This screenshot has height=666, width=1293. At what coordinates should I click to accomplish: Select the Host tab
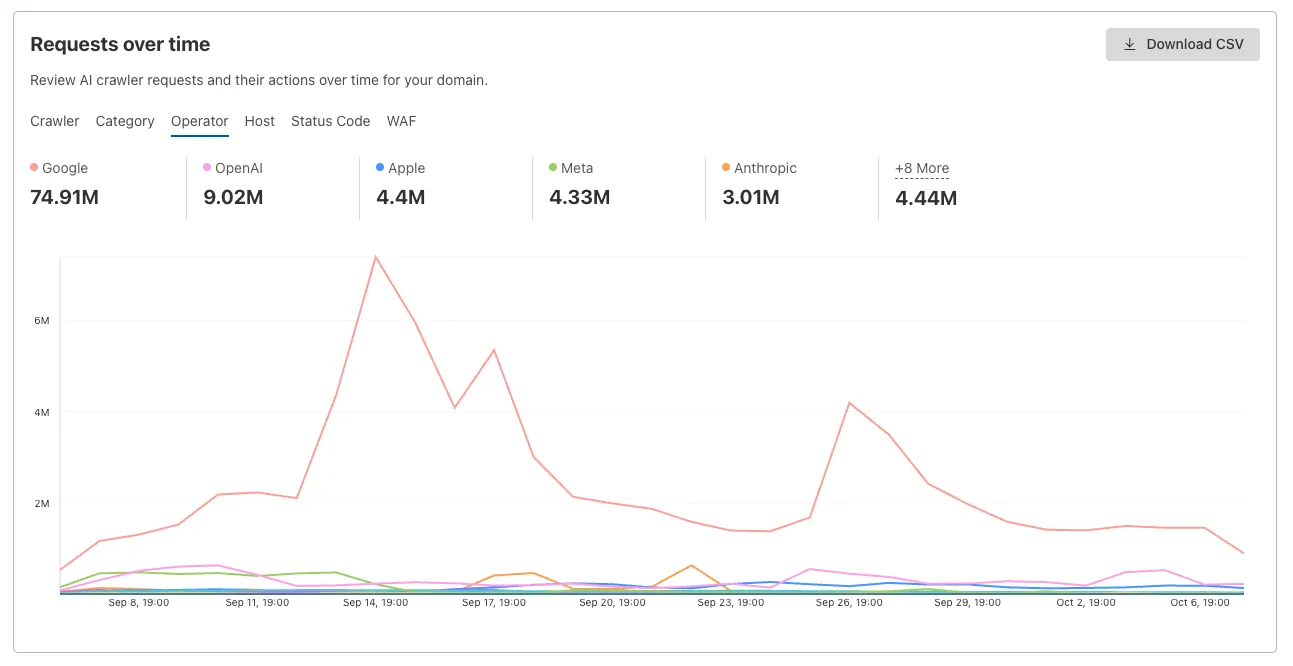click(x=259, y=121)
